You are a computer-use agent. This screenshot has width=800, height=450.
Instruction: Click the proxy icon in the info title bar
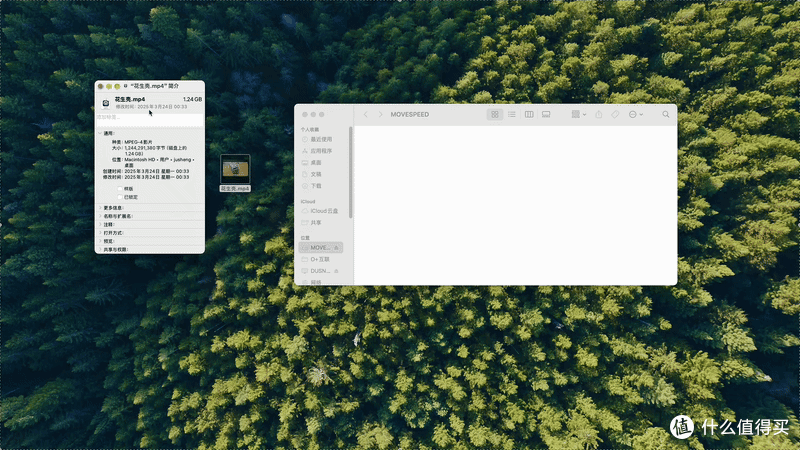click(x=126, y=86)
